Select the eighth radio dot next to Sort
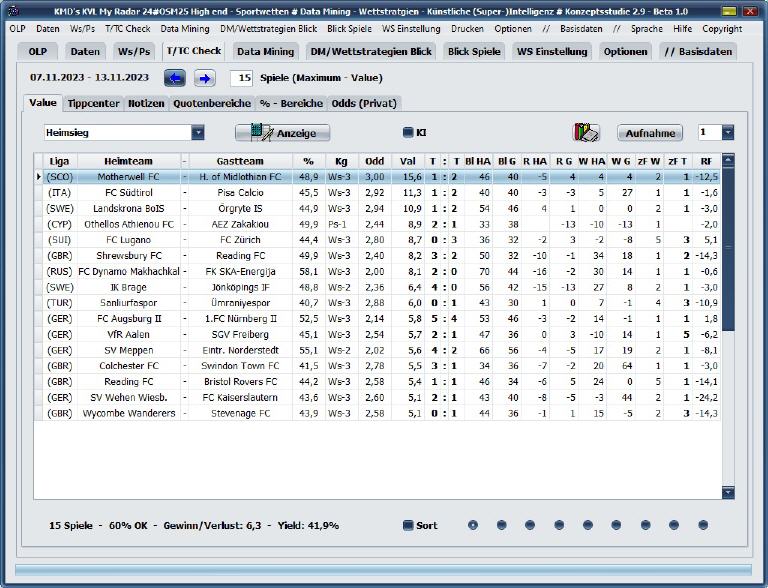This screenshot has width=768, height=588. click(x=674, y=525)
